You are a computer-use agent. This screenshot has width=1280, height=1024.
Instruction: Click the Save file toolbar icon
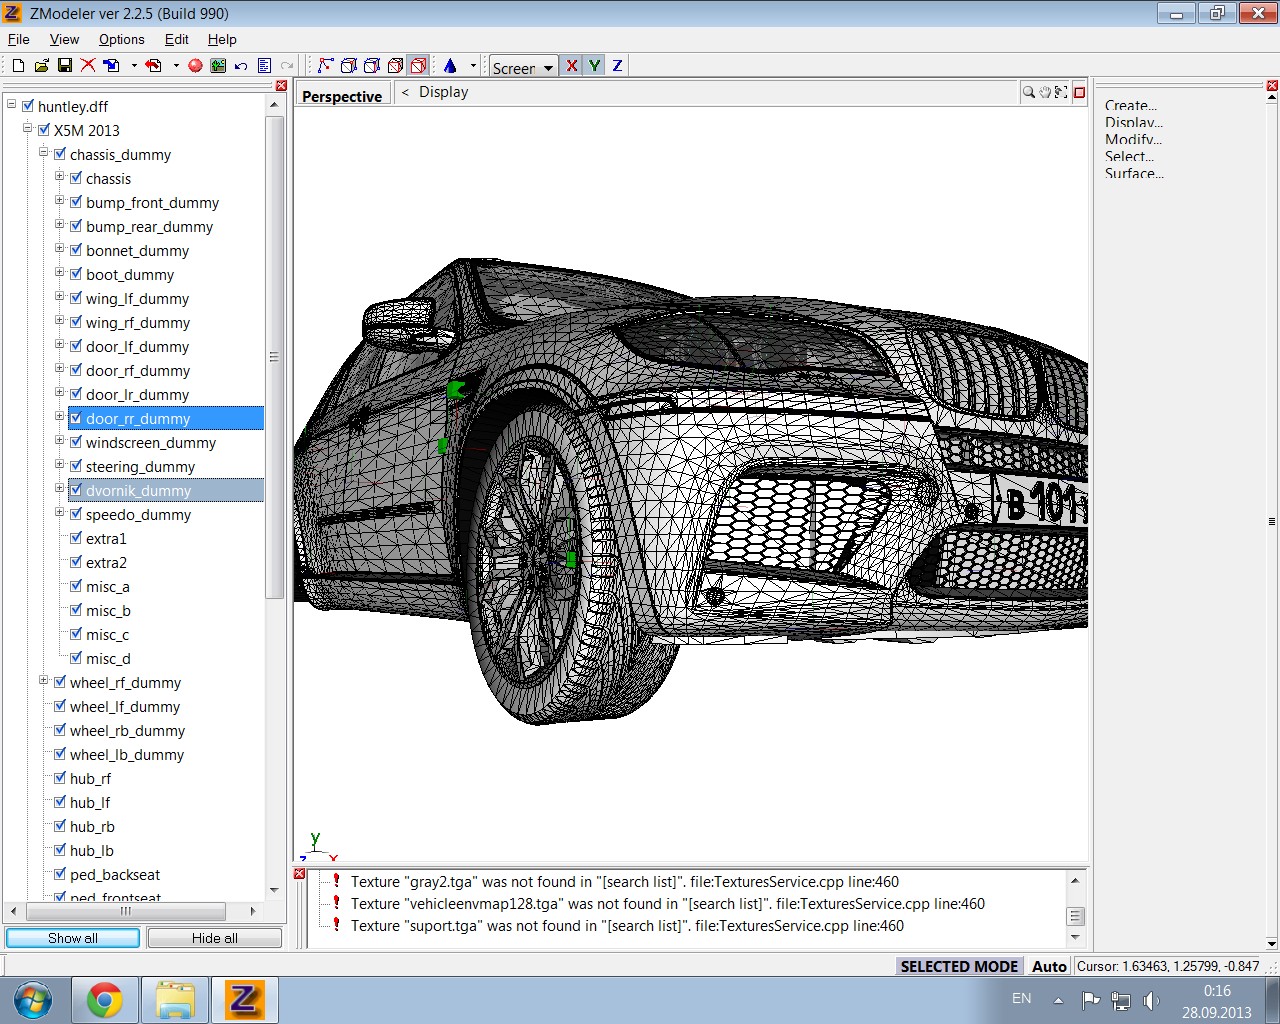pyautogui.click(x=65, y=66)
